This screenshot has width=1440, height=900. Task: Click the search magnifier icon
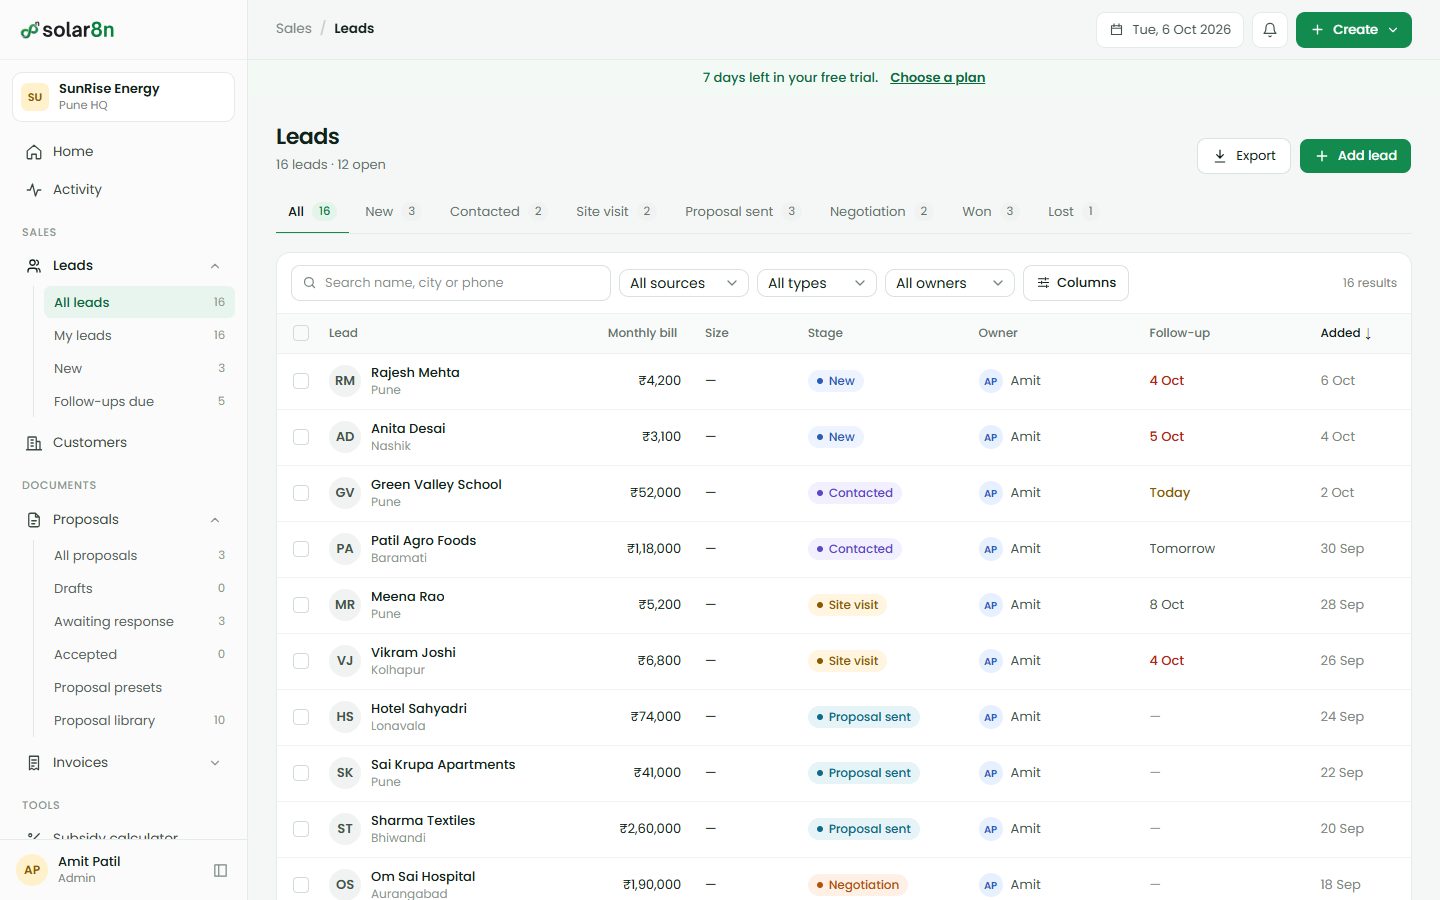310,283
